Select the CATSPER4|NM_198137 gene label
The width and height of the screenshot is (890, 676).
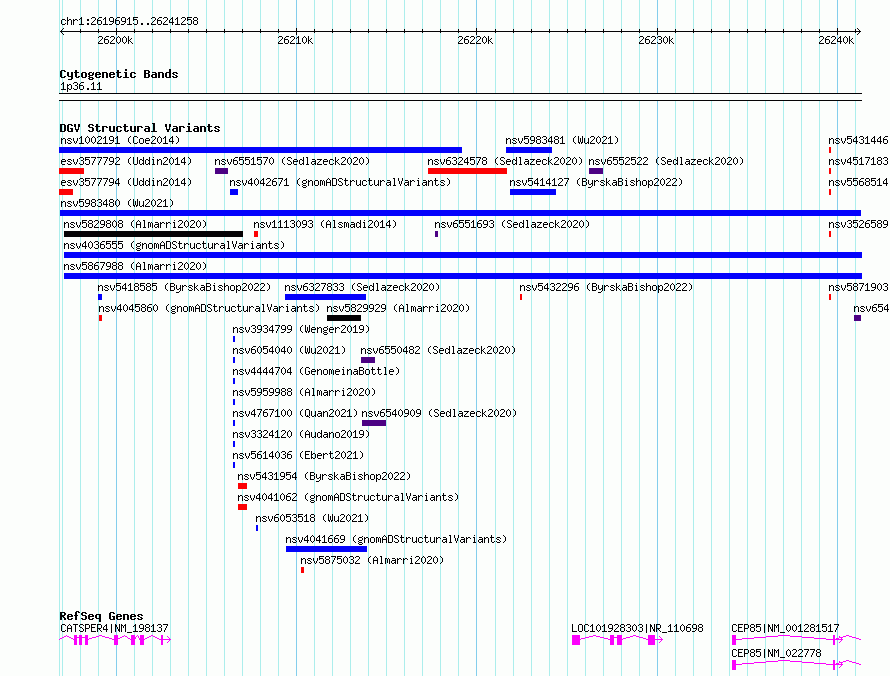(114, 628)
